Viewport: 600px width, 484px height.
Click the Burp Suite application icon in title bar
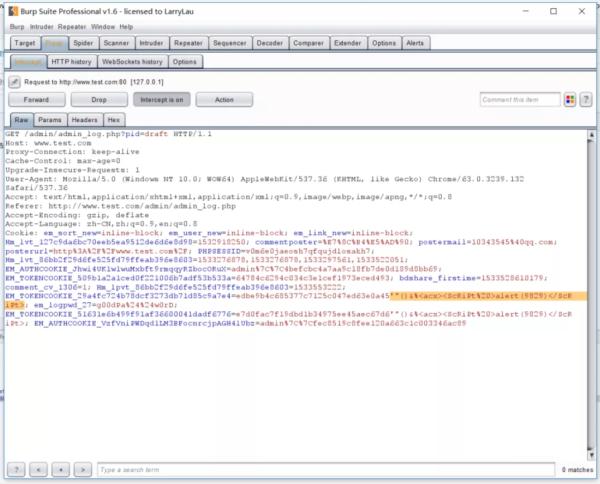coord(11,10)
